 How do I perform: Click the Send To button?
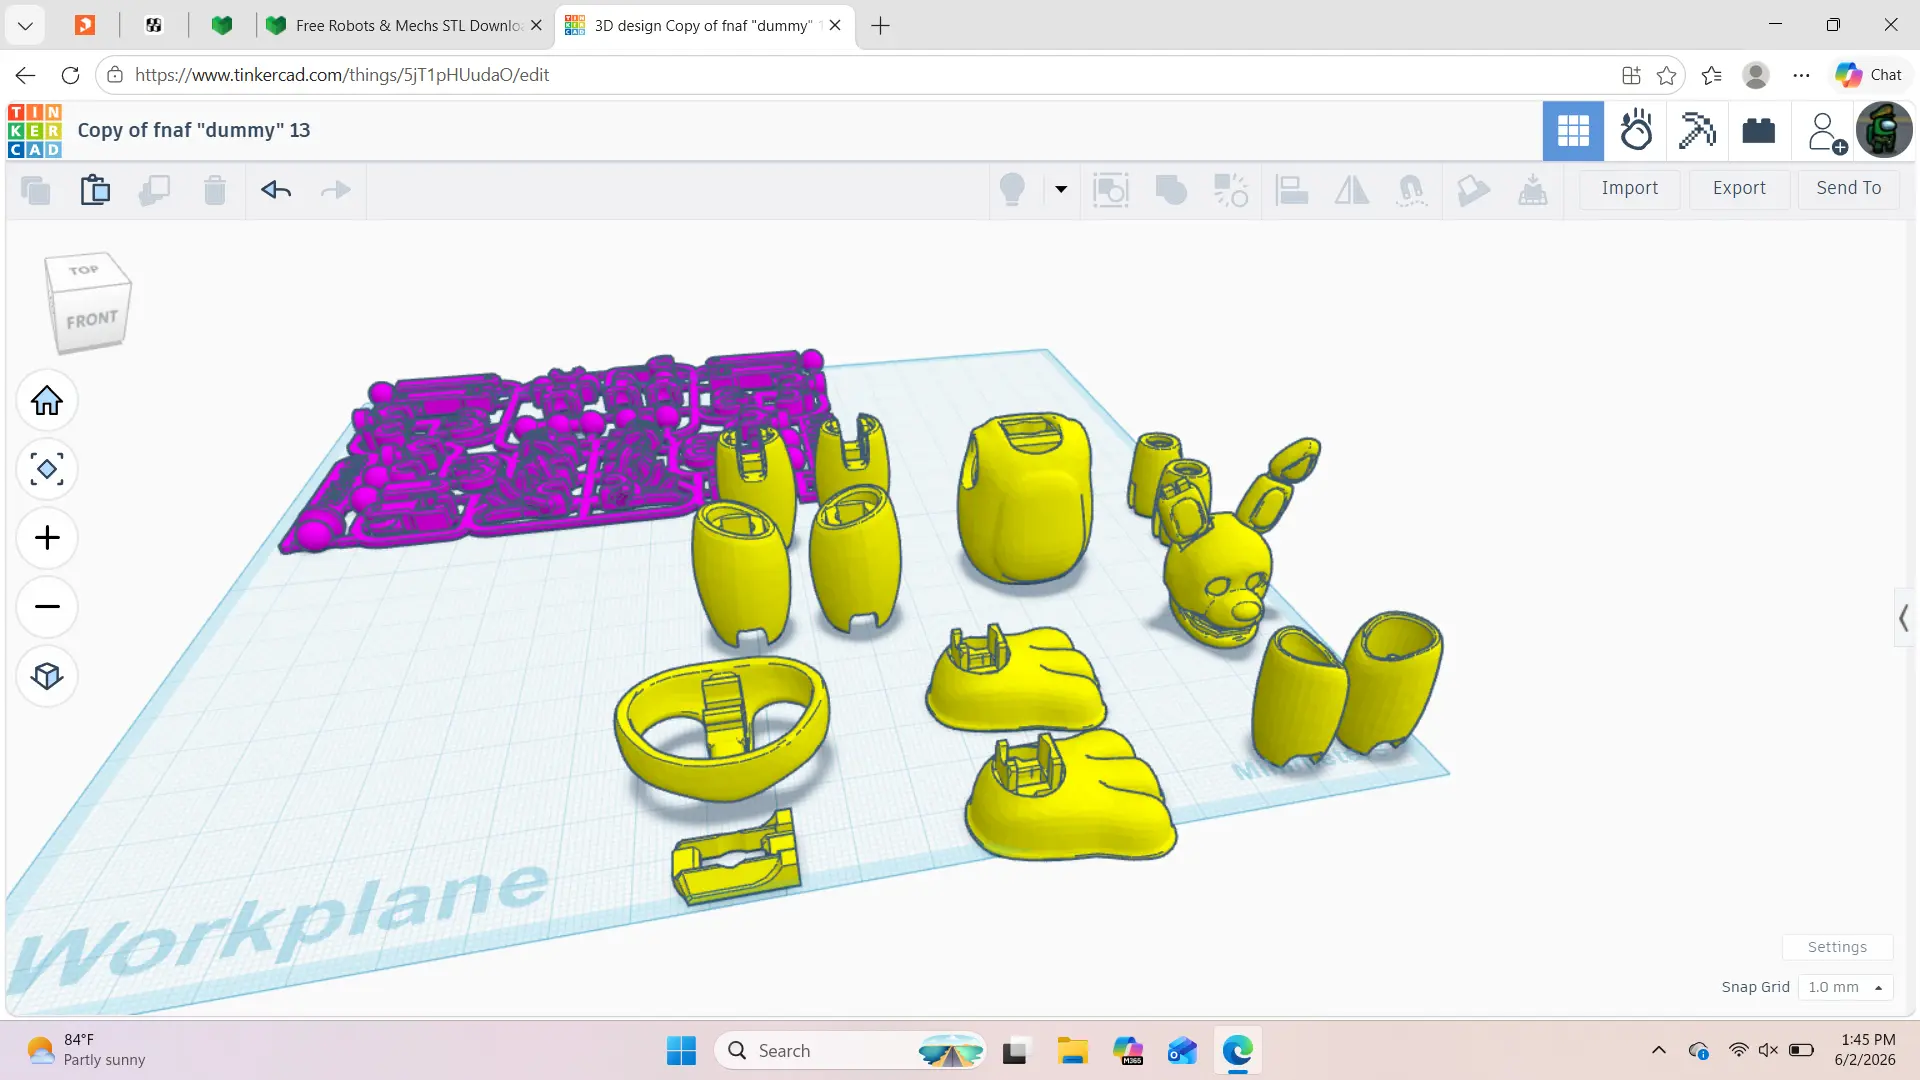tap(1849, 189)
